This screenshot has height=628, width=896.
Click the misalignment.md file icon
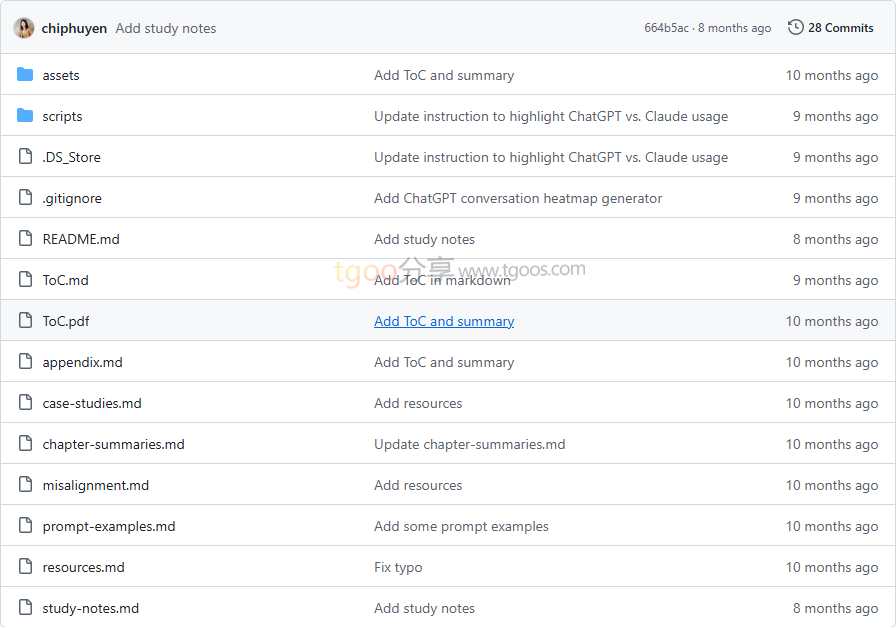[x=25, y=485]
